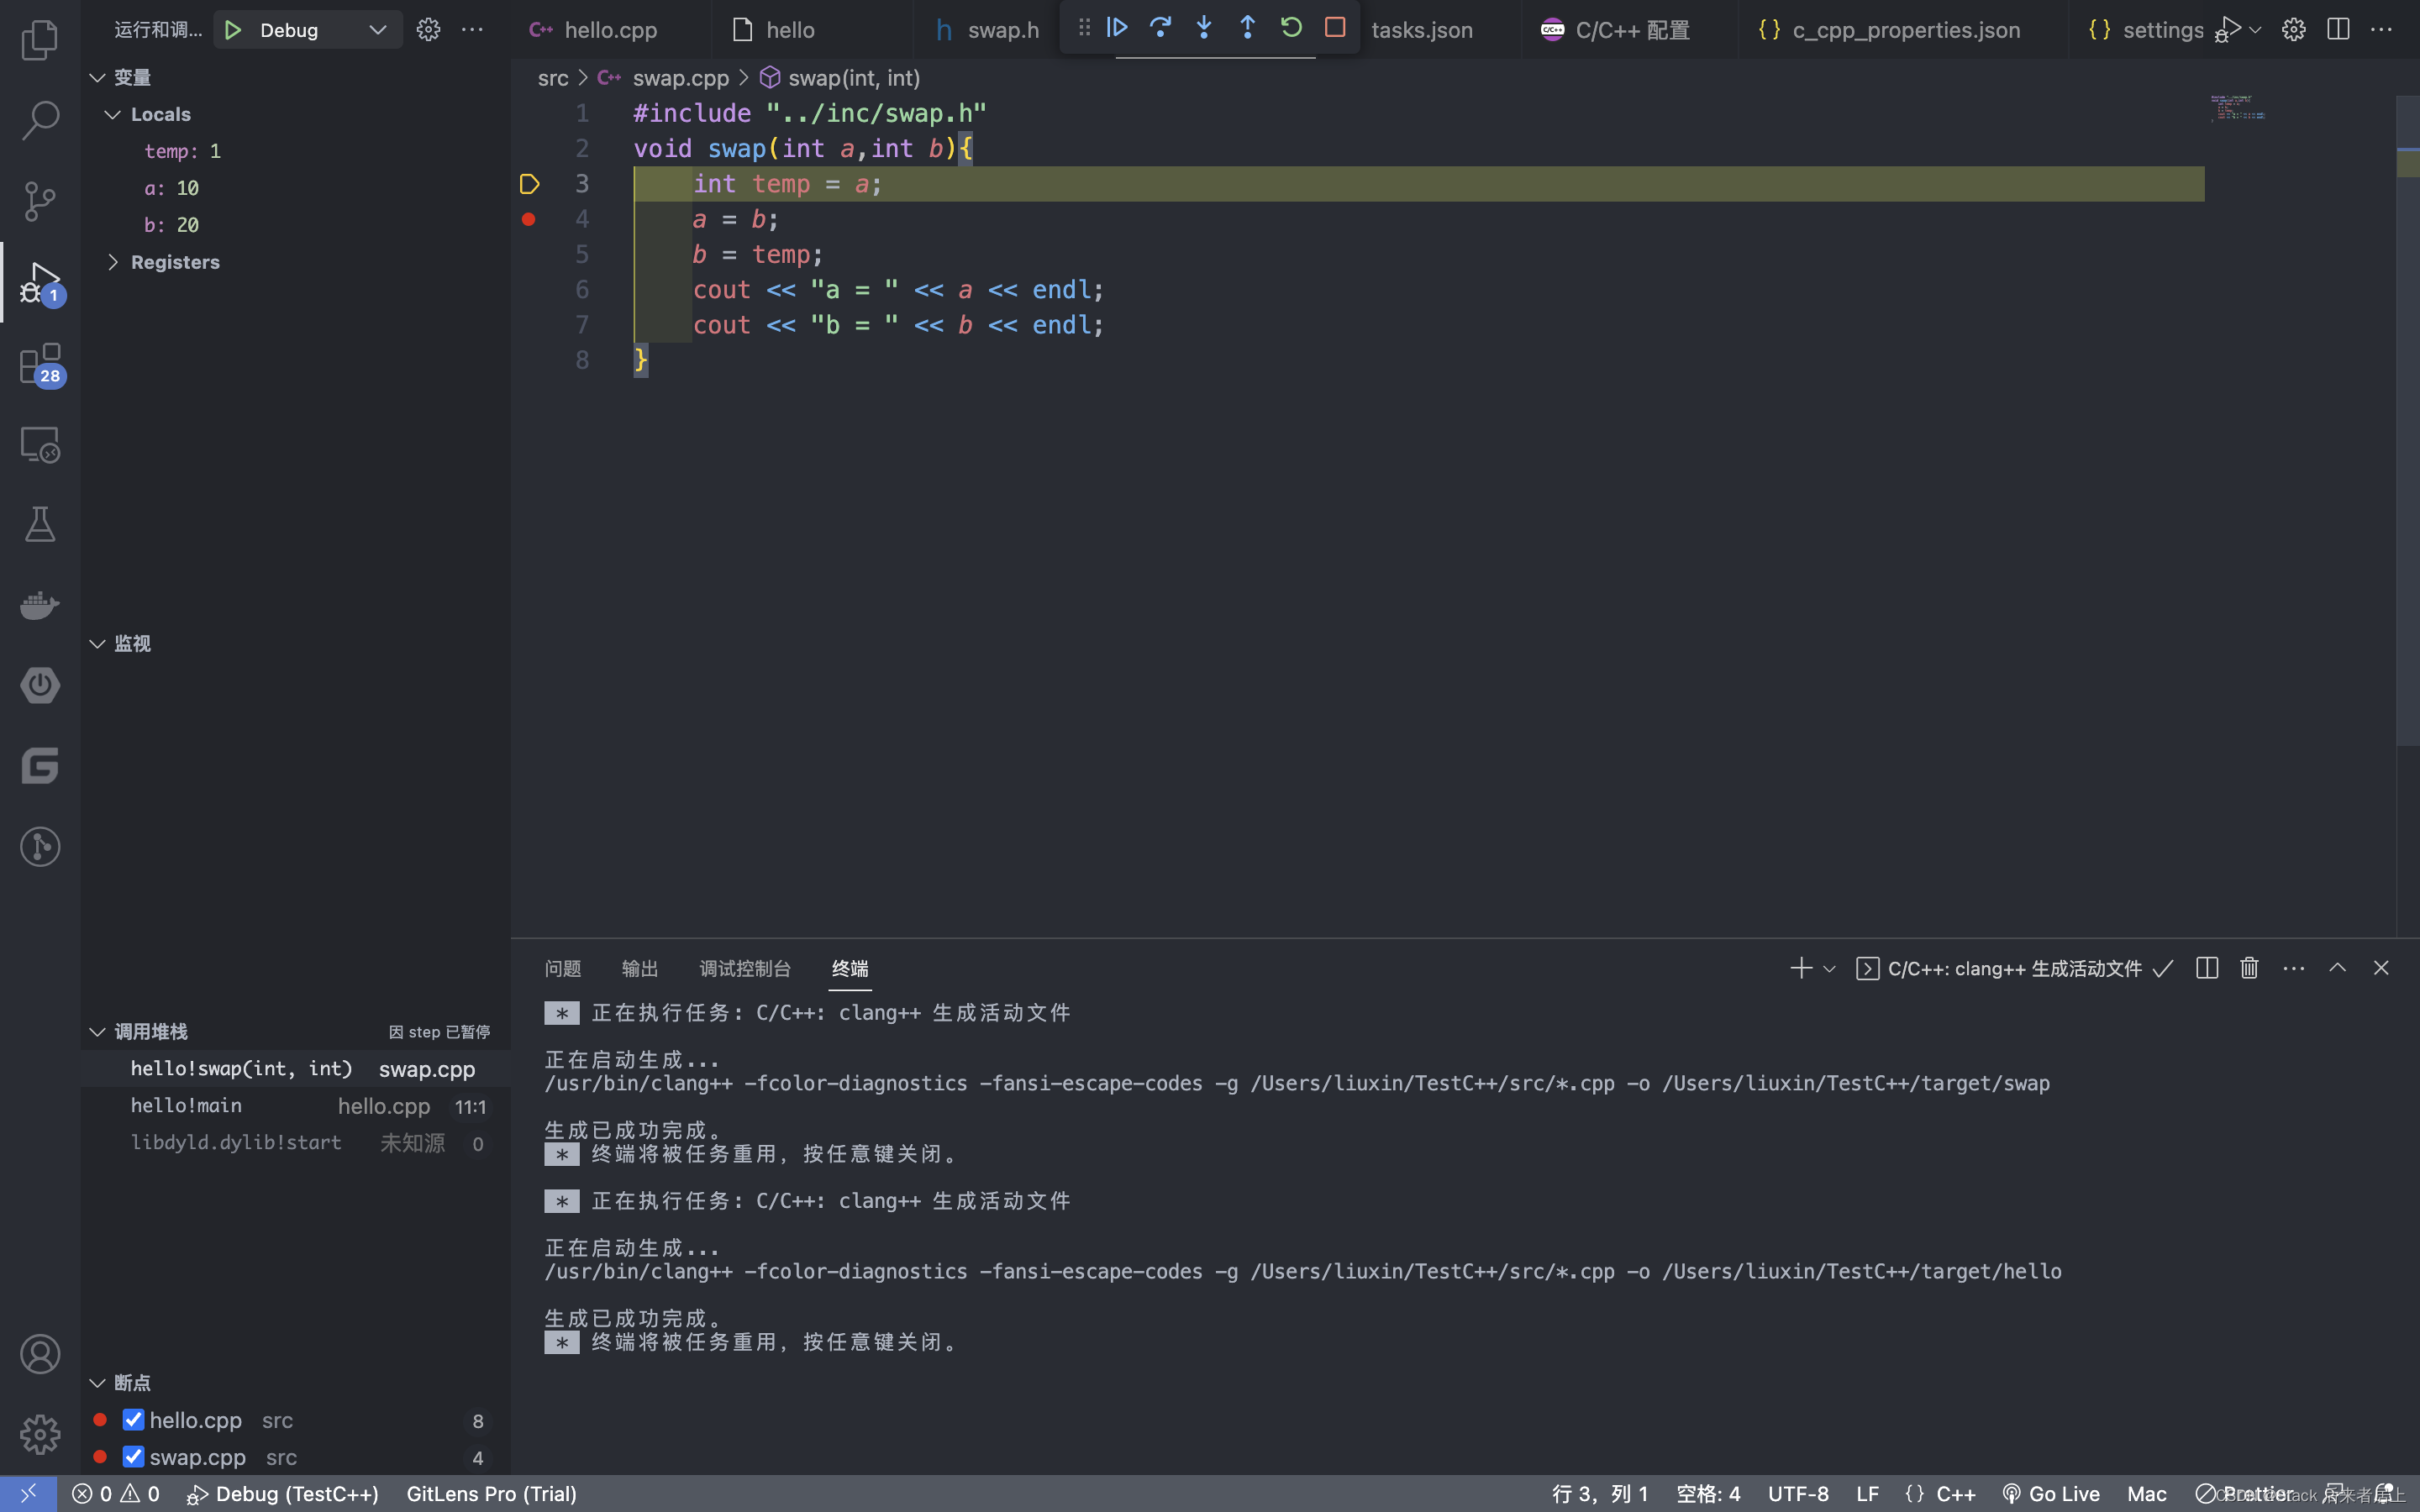Collapse the 调用堆栈 section
The image size is (2420, 1512).
point(97,1031)
